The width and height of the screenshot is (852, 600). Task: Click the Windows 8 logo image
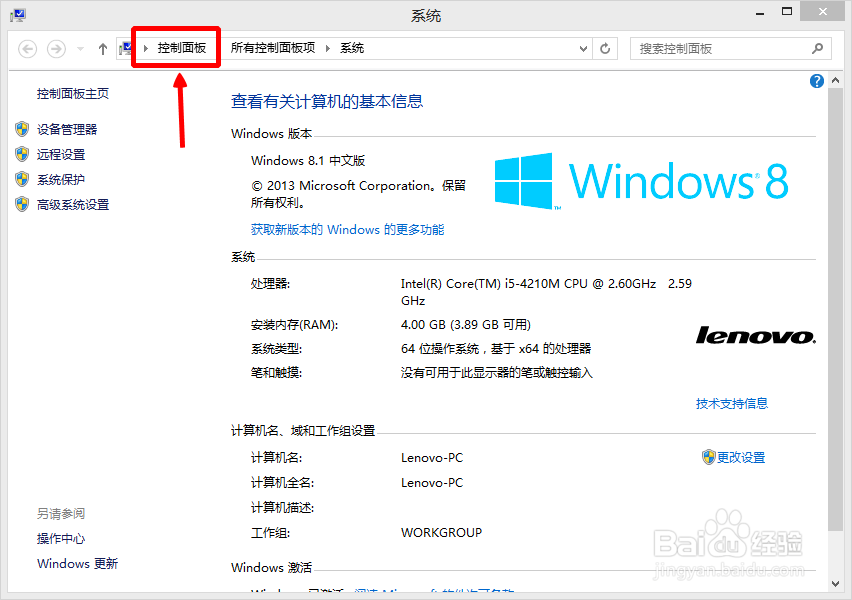pos(641,181)
